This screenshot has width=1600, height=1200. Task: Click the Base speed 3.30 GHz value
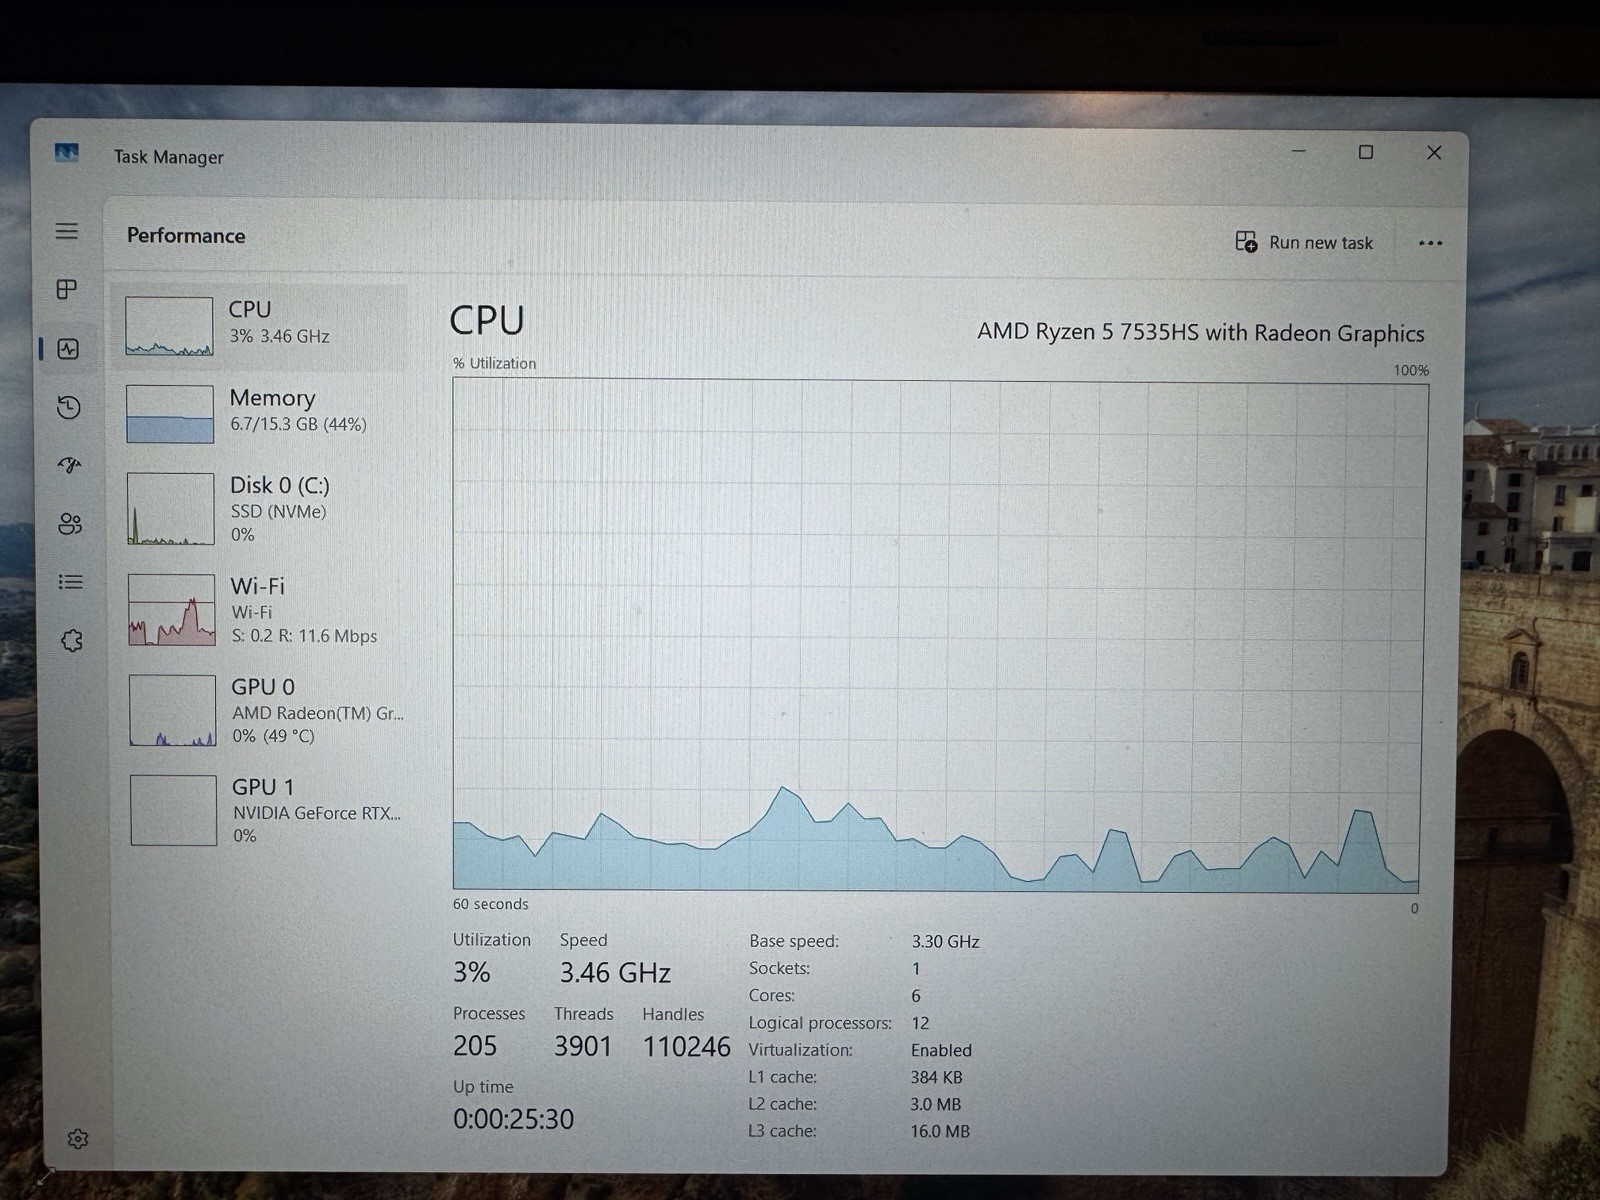click(x=945, y=941)
